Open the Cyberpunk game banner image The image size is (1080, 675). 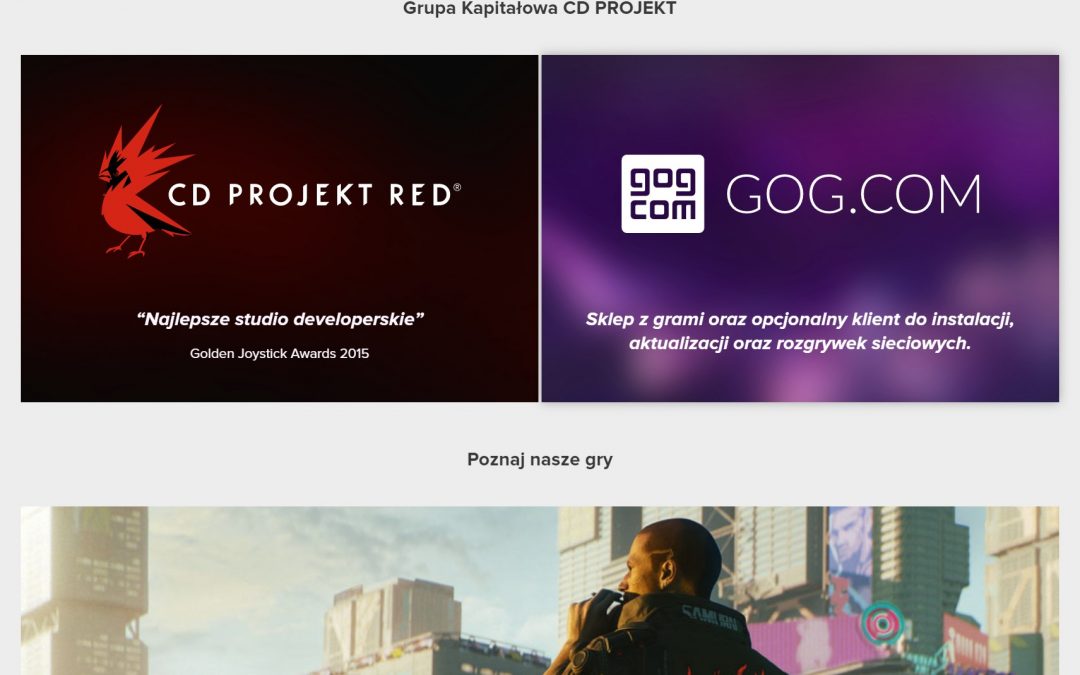tap(539, 591)
